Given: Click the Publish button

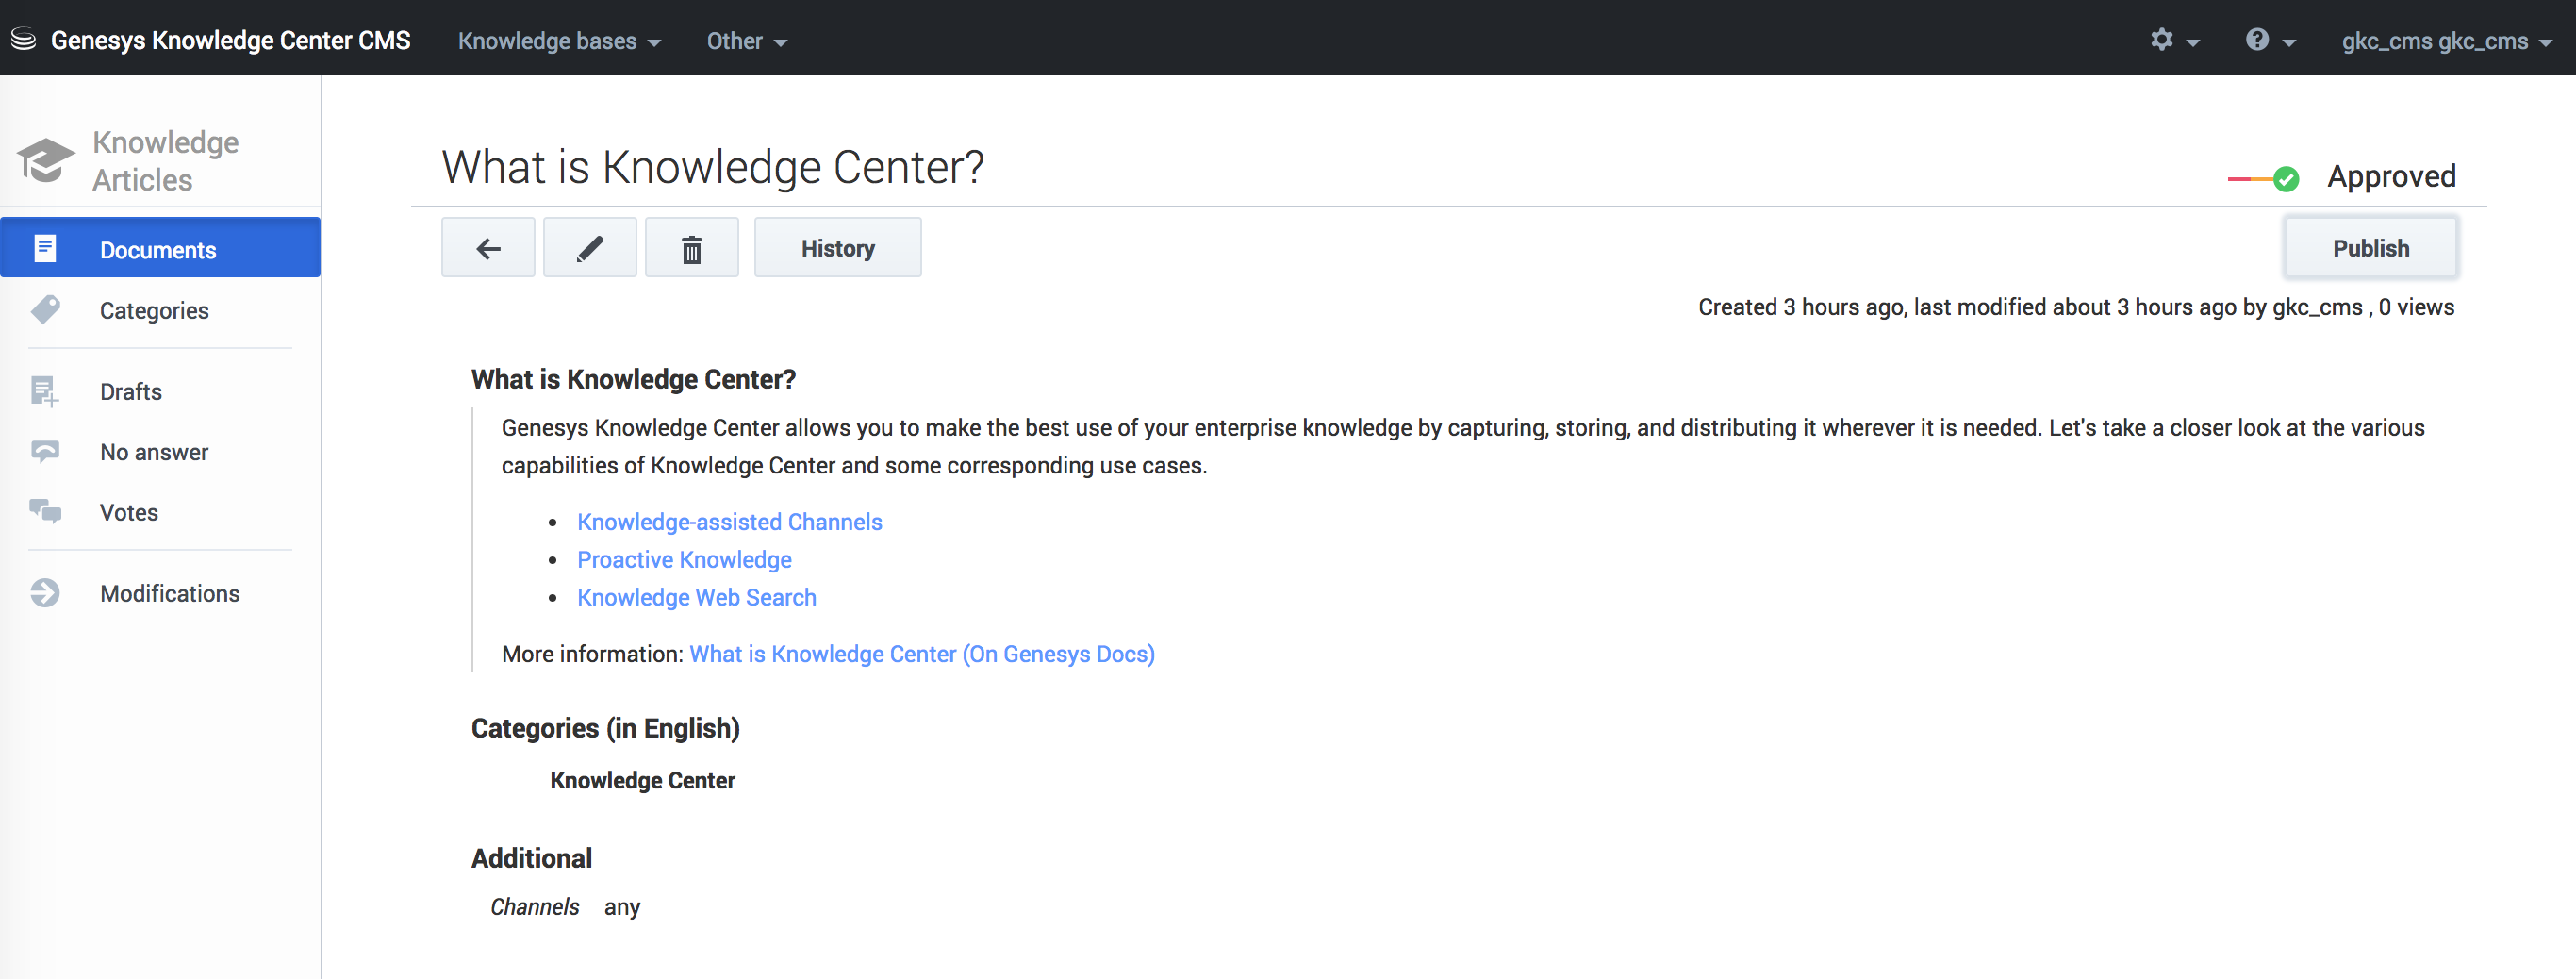Looking at the screenshot, I should tap(2370, 248).
